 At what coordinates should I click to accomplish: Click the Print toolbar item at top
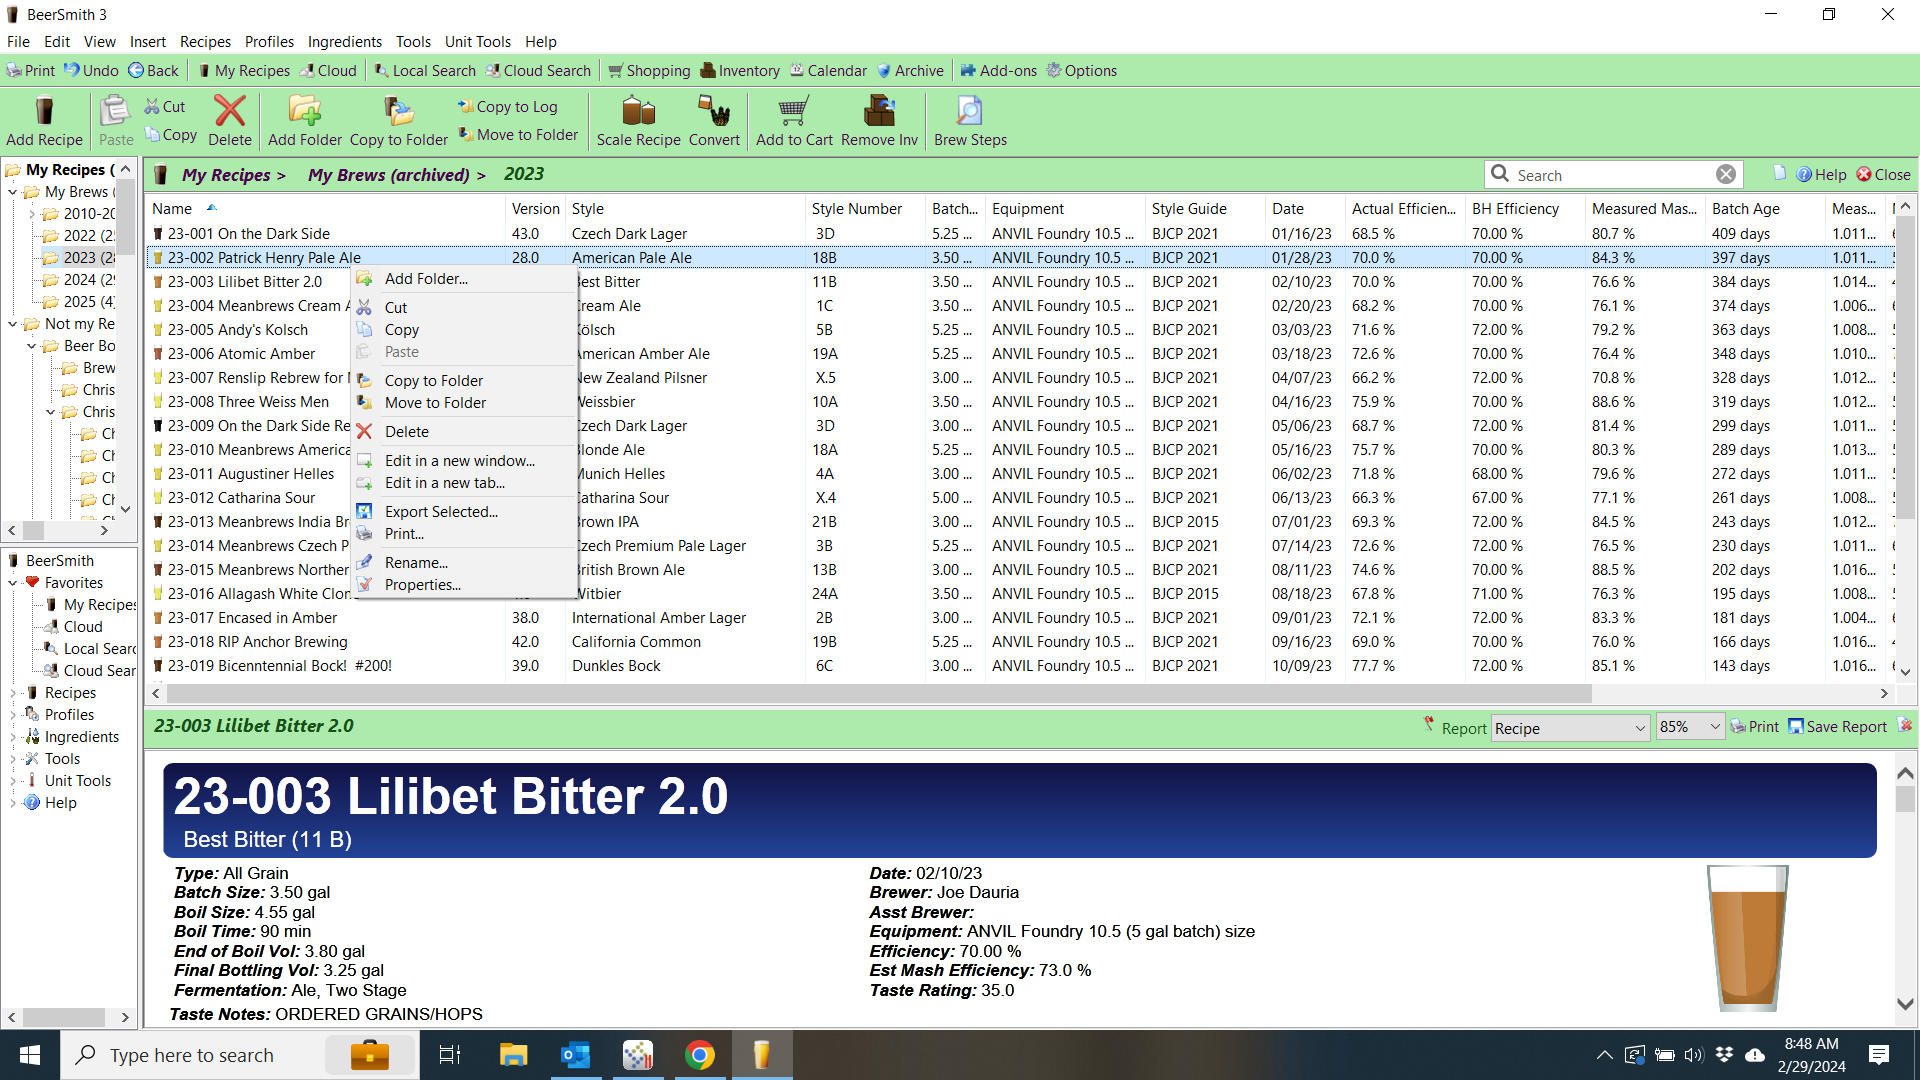(31, 71)
